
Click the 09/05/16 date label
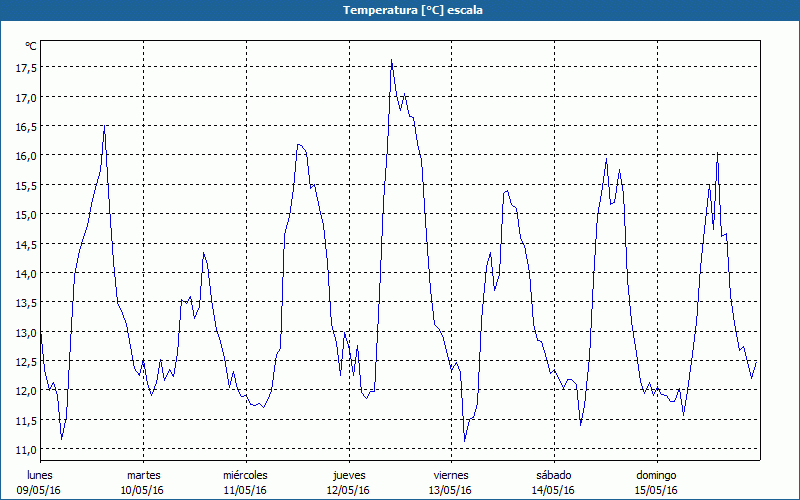click(x=40, y=490)
